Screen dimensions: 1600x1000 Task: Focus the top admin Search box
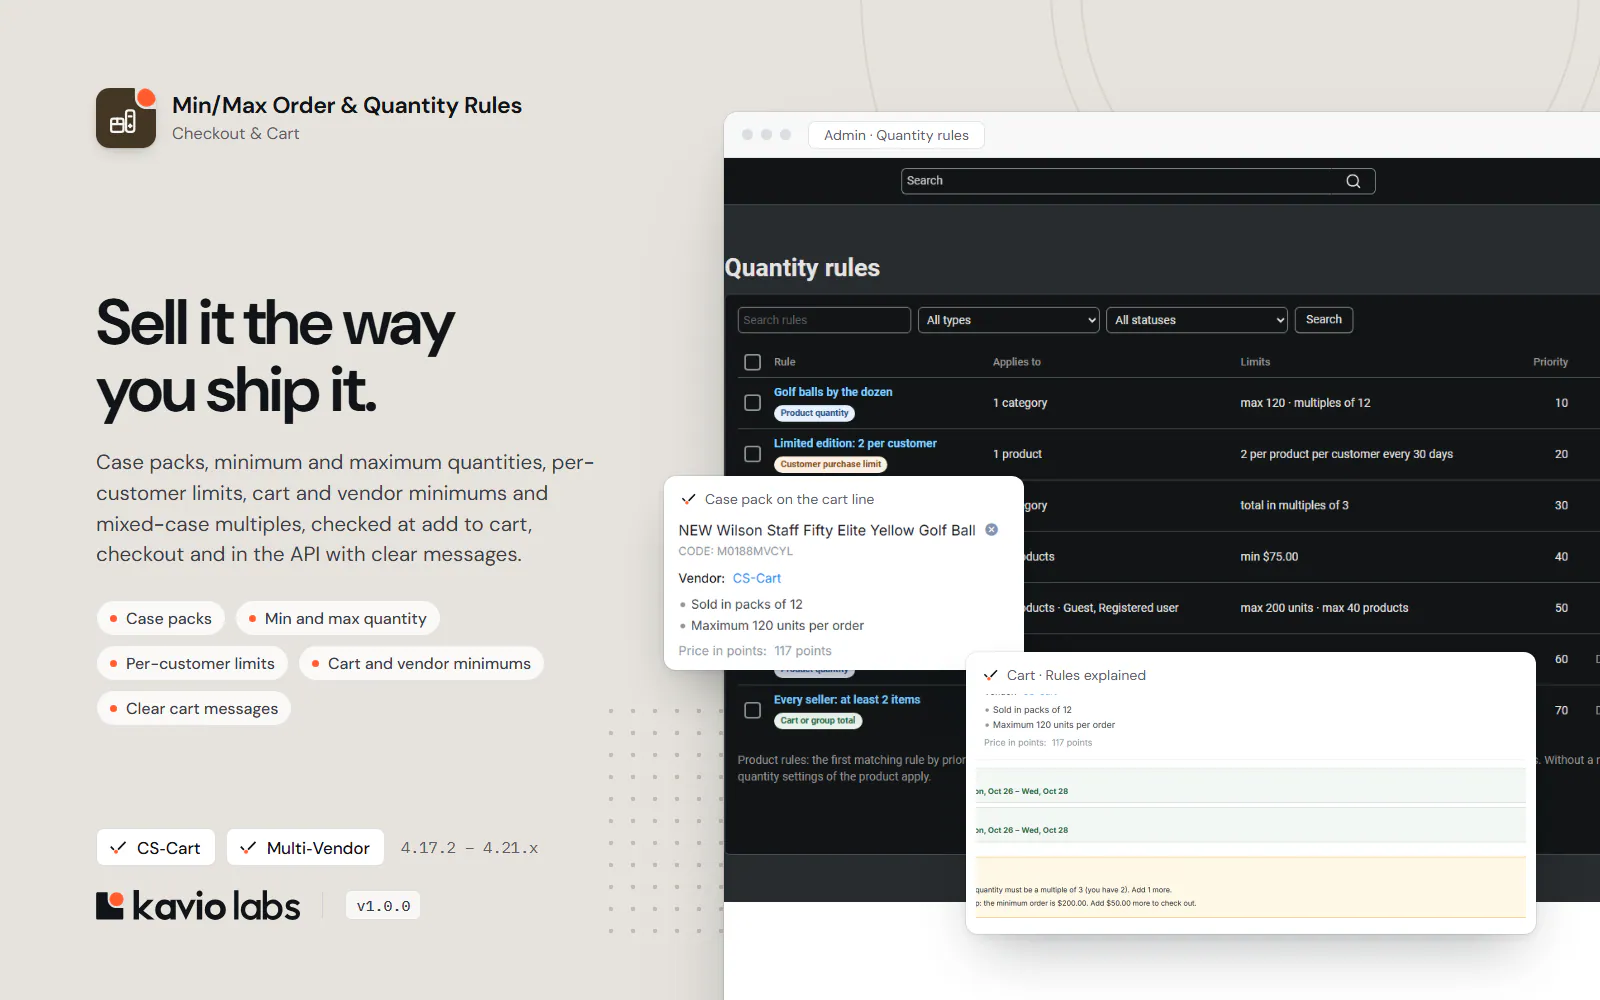(1138, 181)
